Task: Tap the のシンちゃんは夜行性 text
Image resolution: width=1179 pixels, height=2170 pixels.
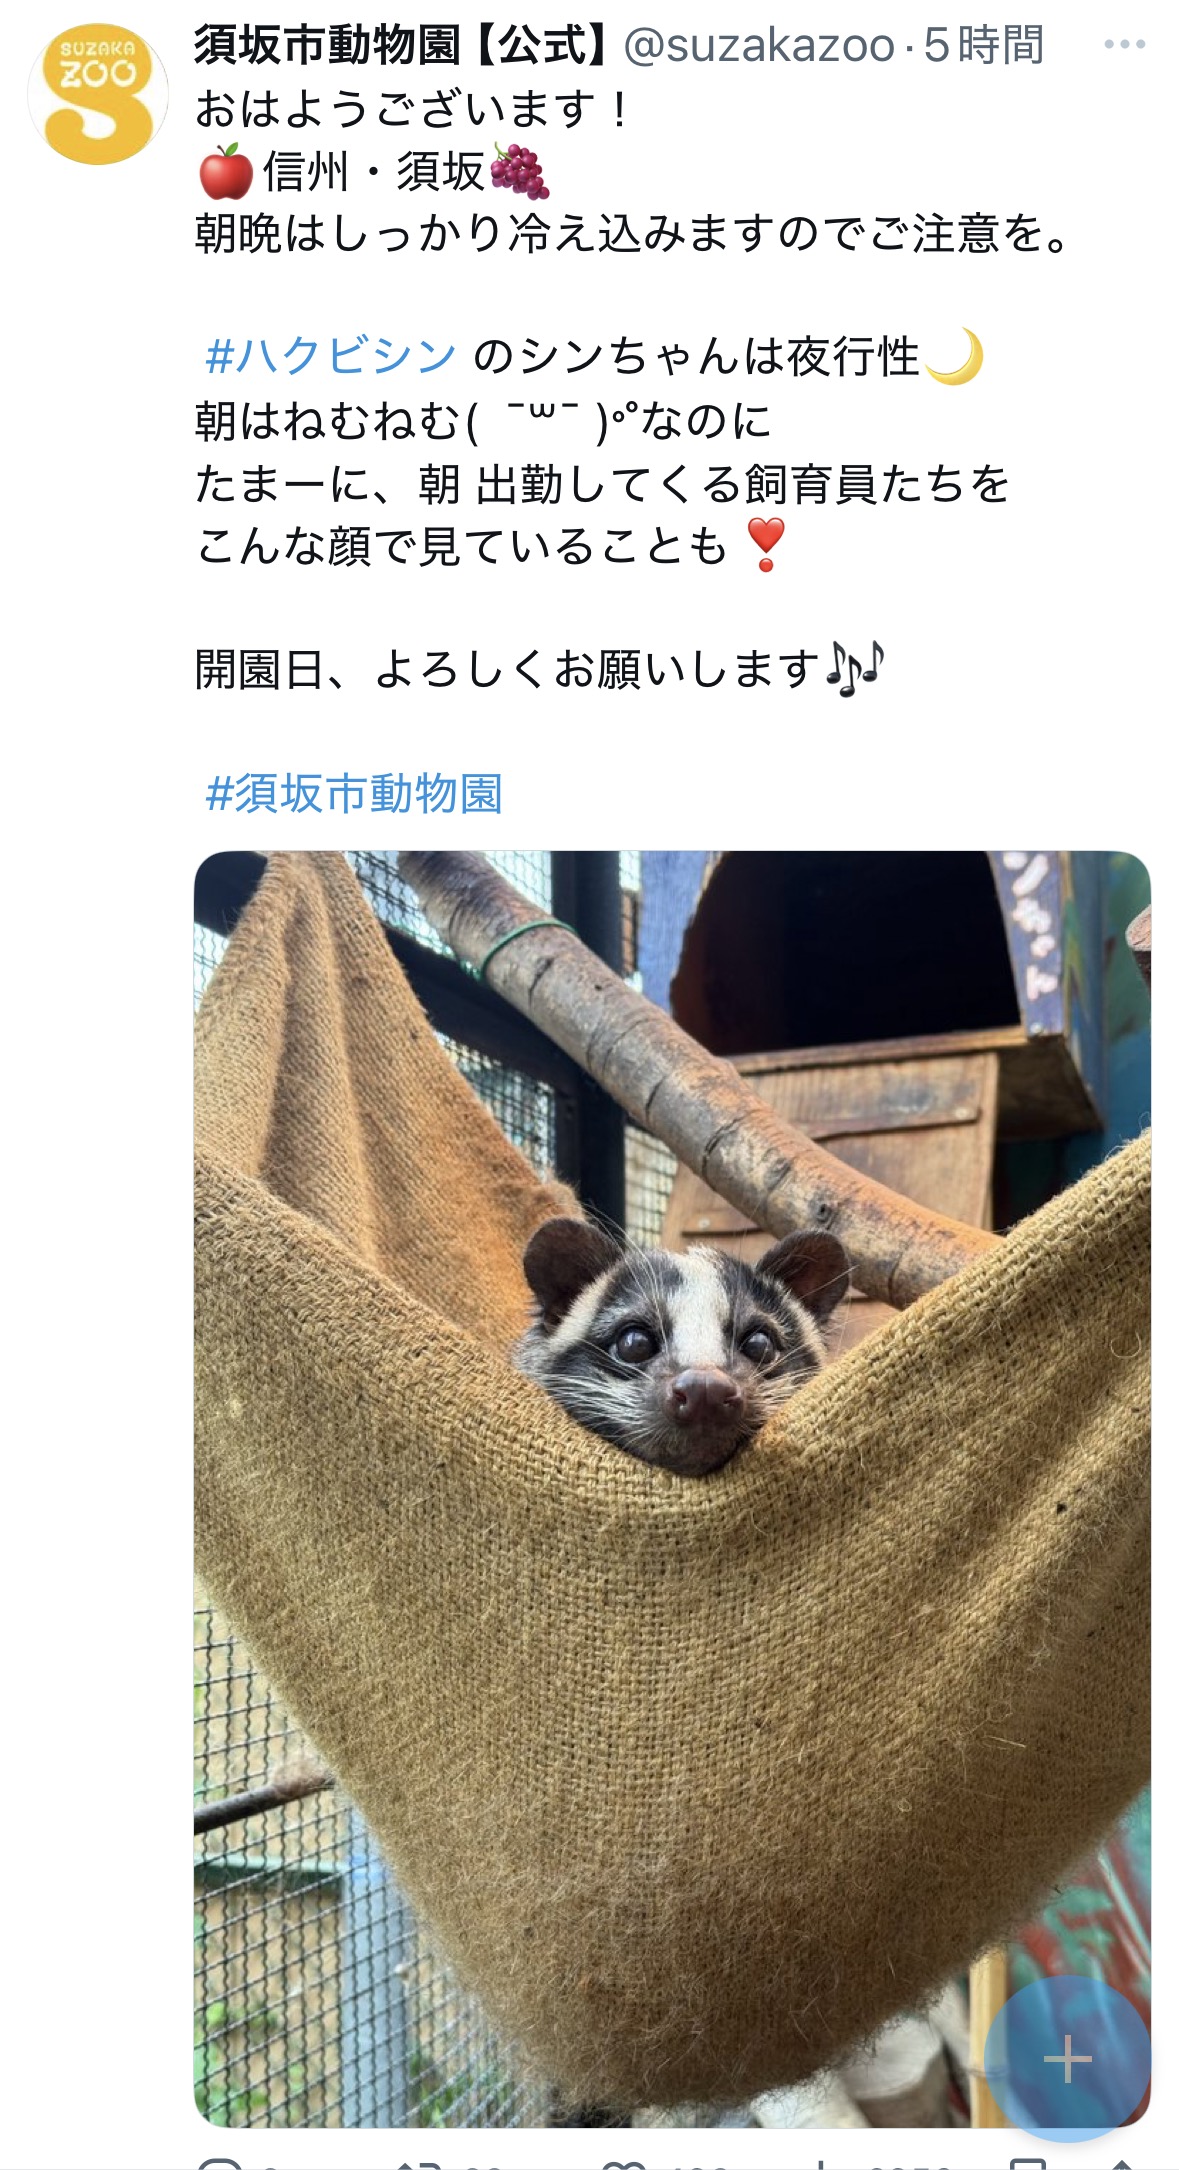Action: 694,357
